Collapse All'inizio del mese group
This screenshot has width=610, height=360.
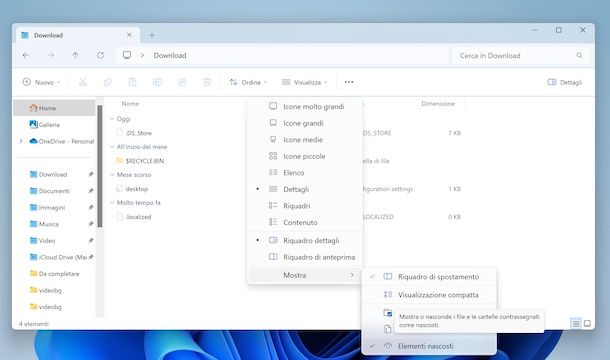[112, 147]
